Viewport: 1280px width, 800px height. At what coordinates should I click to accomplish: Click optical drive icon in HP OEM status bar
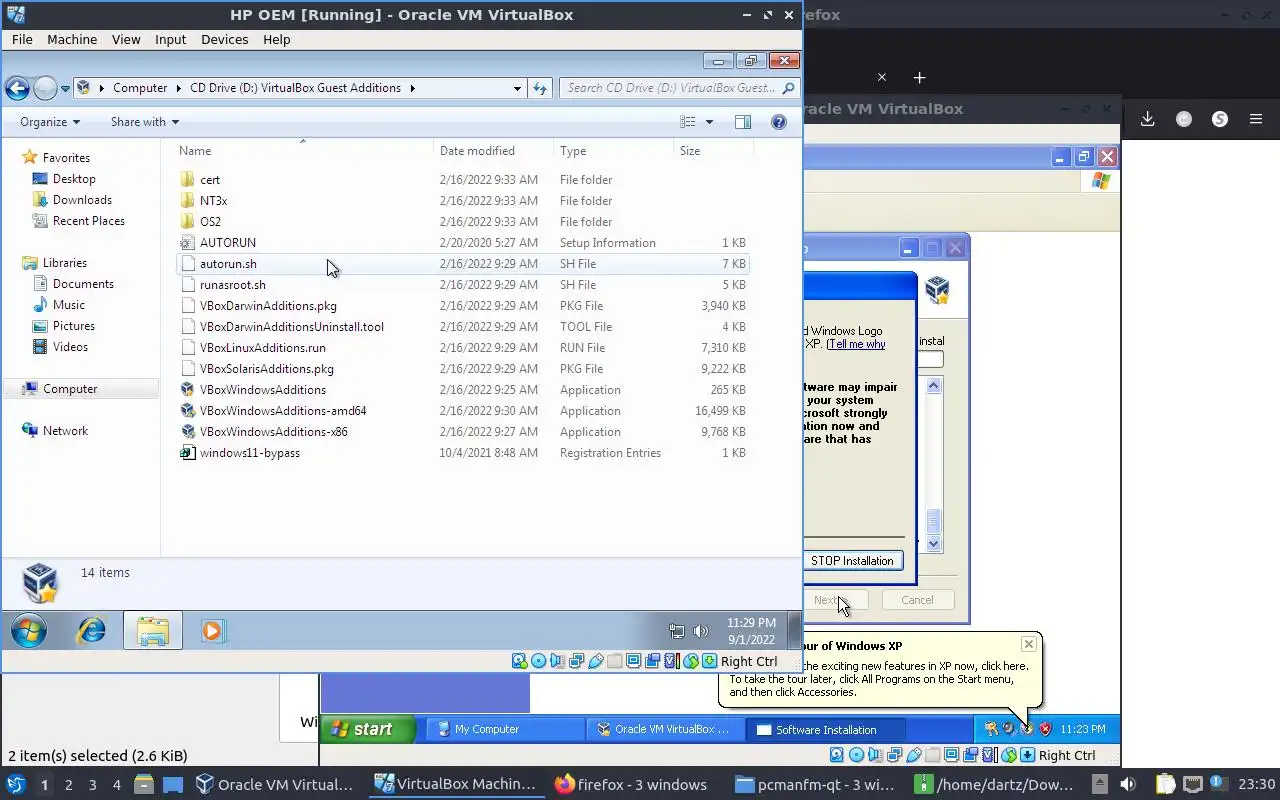[538, 661]
